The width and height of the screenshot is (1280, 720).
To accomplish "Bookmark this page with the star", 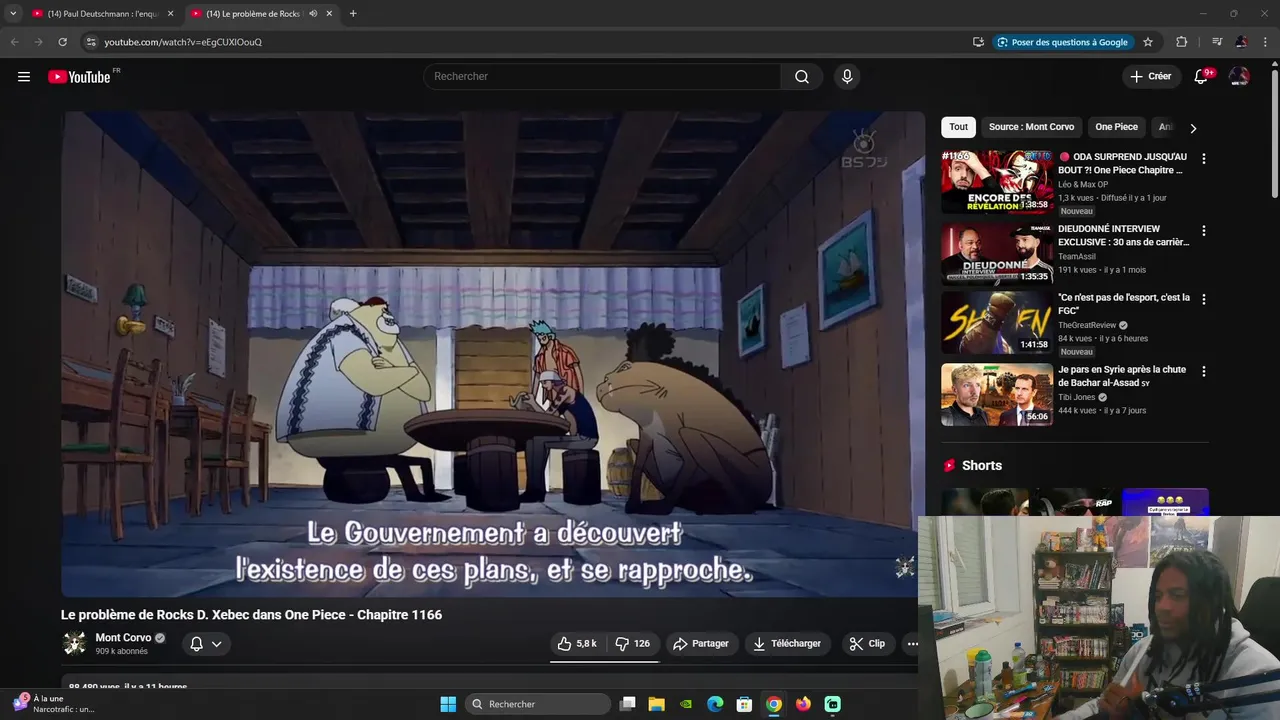I will 1148,42.
